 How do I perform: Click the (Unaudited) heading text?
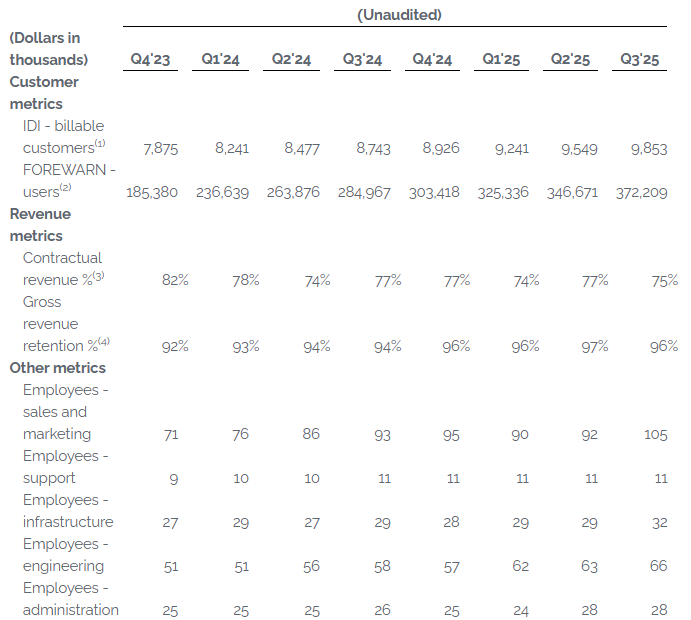(399, 15)
